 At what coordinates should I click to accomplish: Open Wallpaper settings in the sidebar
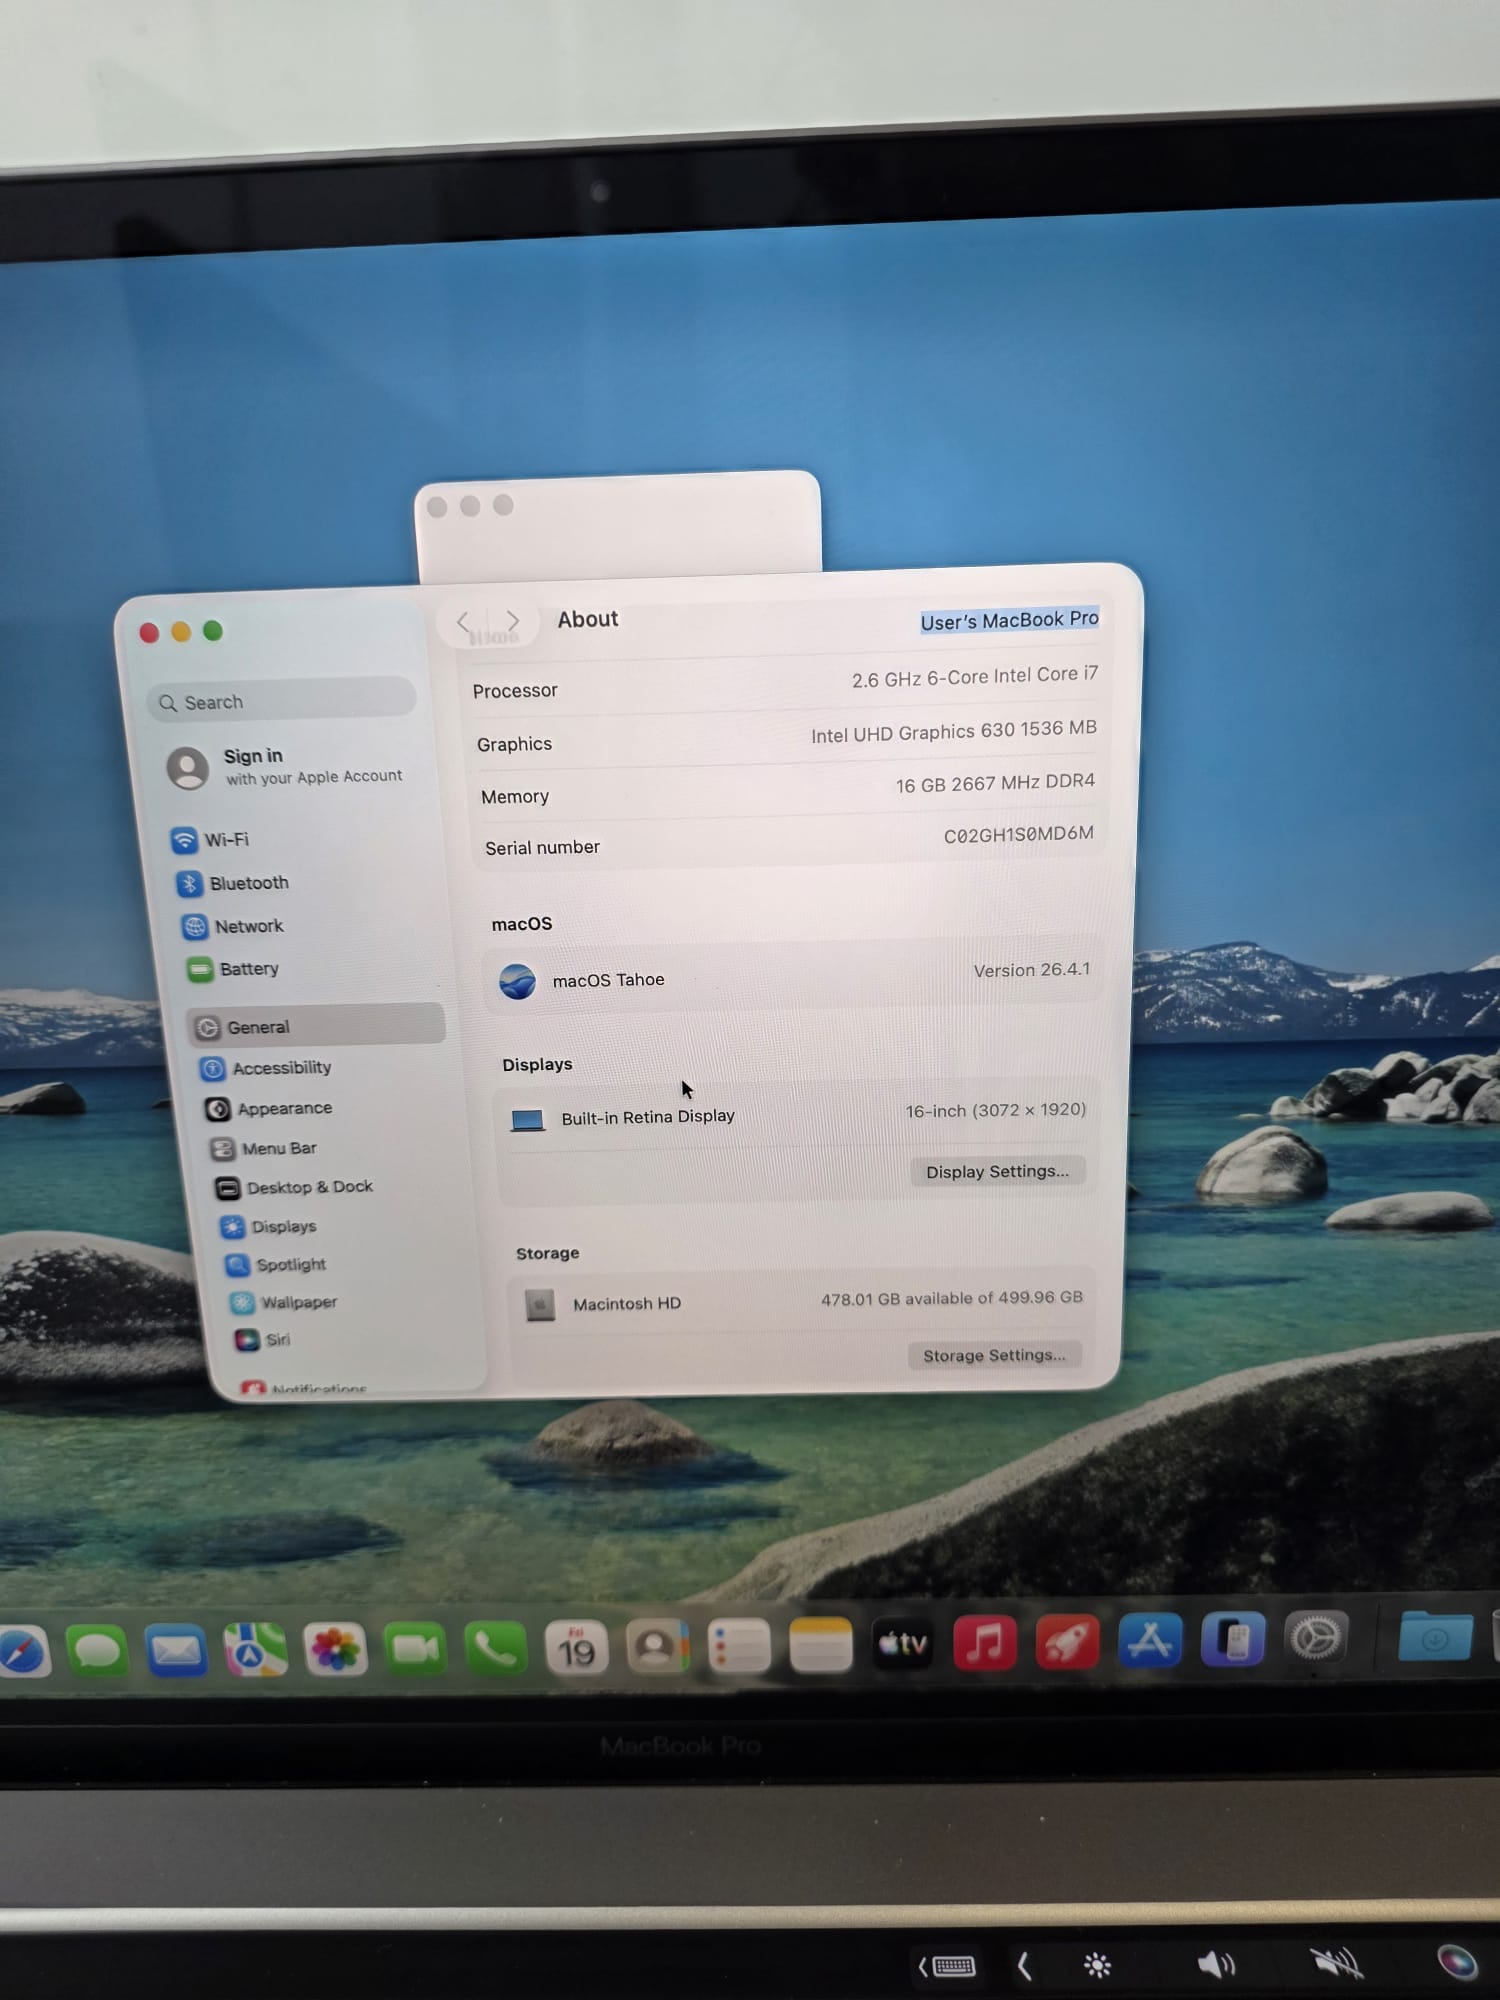point(284,1302)
